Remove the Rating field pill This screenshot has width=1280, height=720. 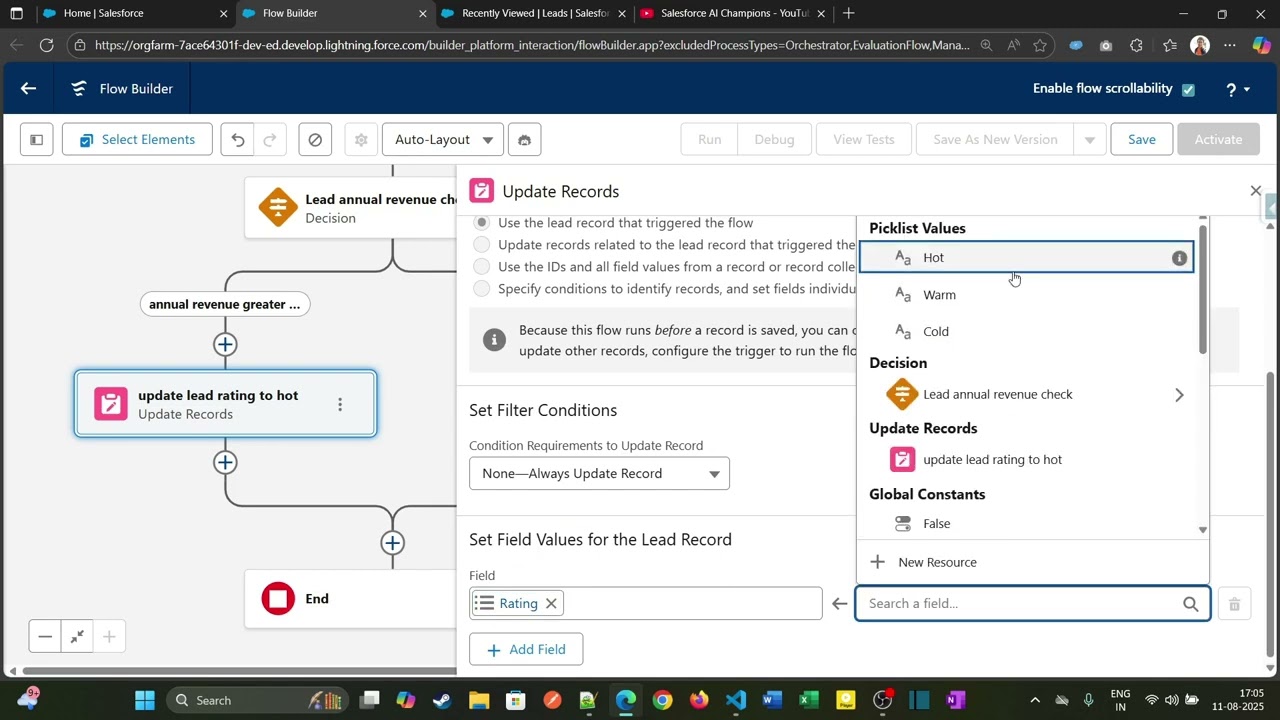[x=551, y=604]
